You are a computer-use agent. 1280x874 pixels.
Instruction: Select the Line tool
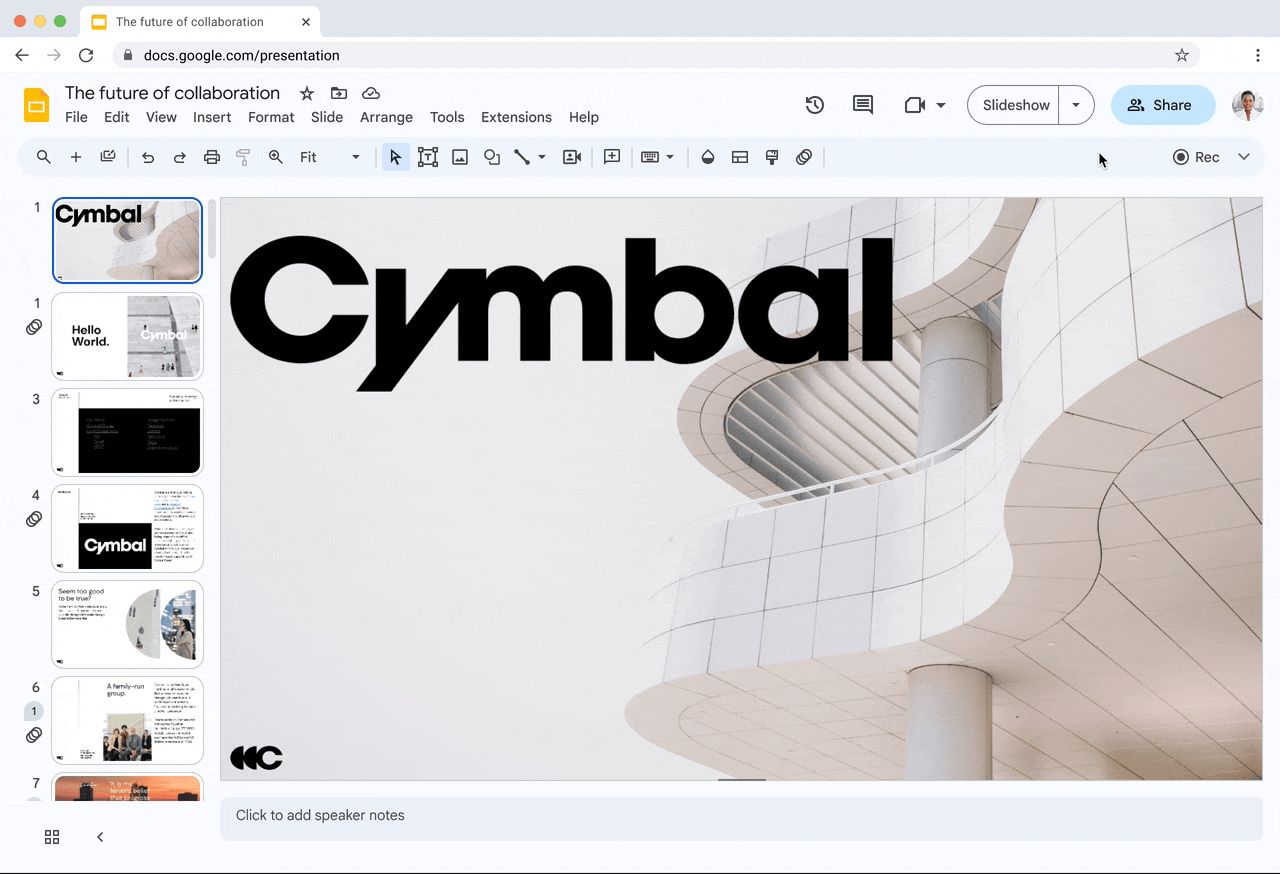click(x=523, y=157)
